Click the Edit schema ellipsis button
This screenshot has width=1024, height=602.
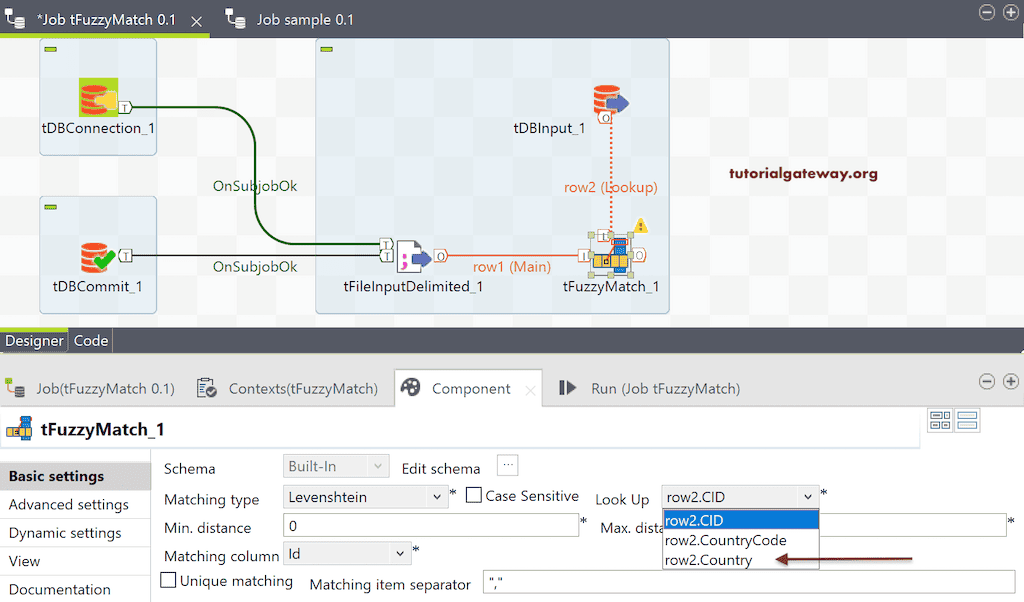point(507,465)
